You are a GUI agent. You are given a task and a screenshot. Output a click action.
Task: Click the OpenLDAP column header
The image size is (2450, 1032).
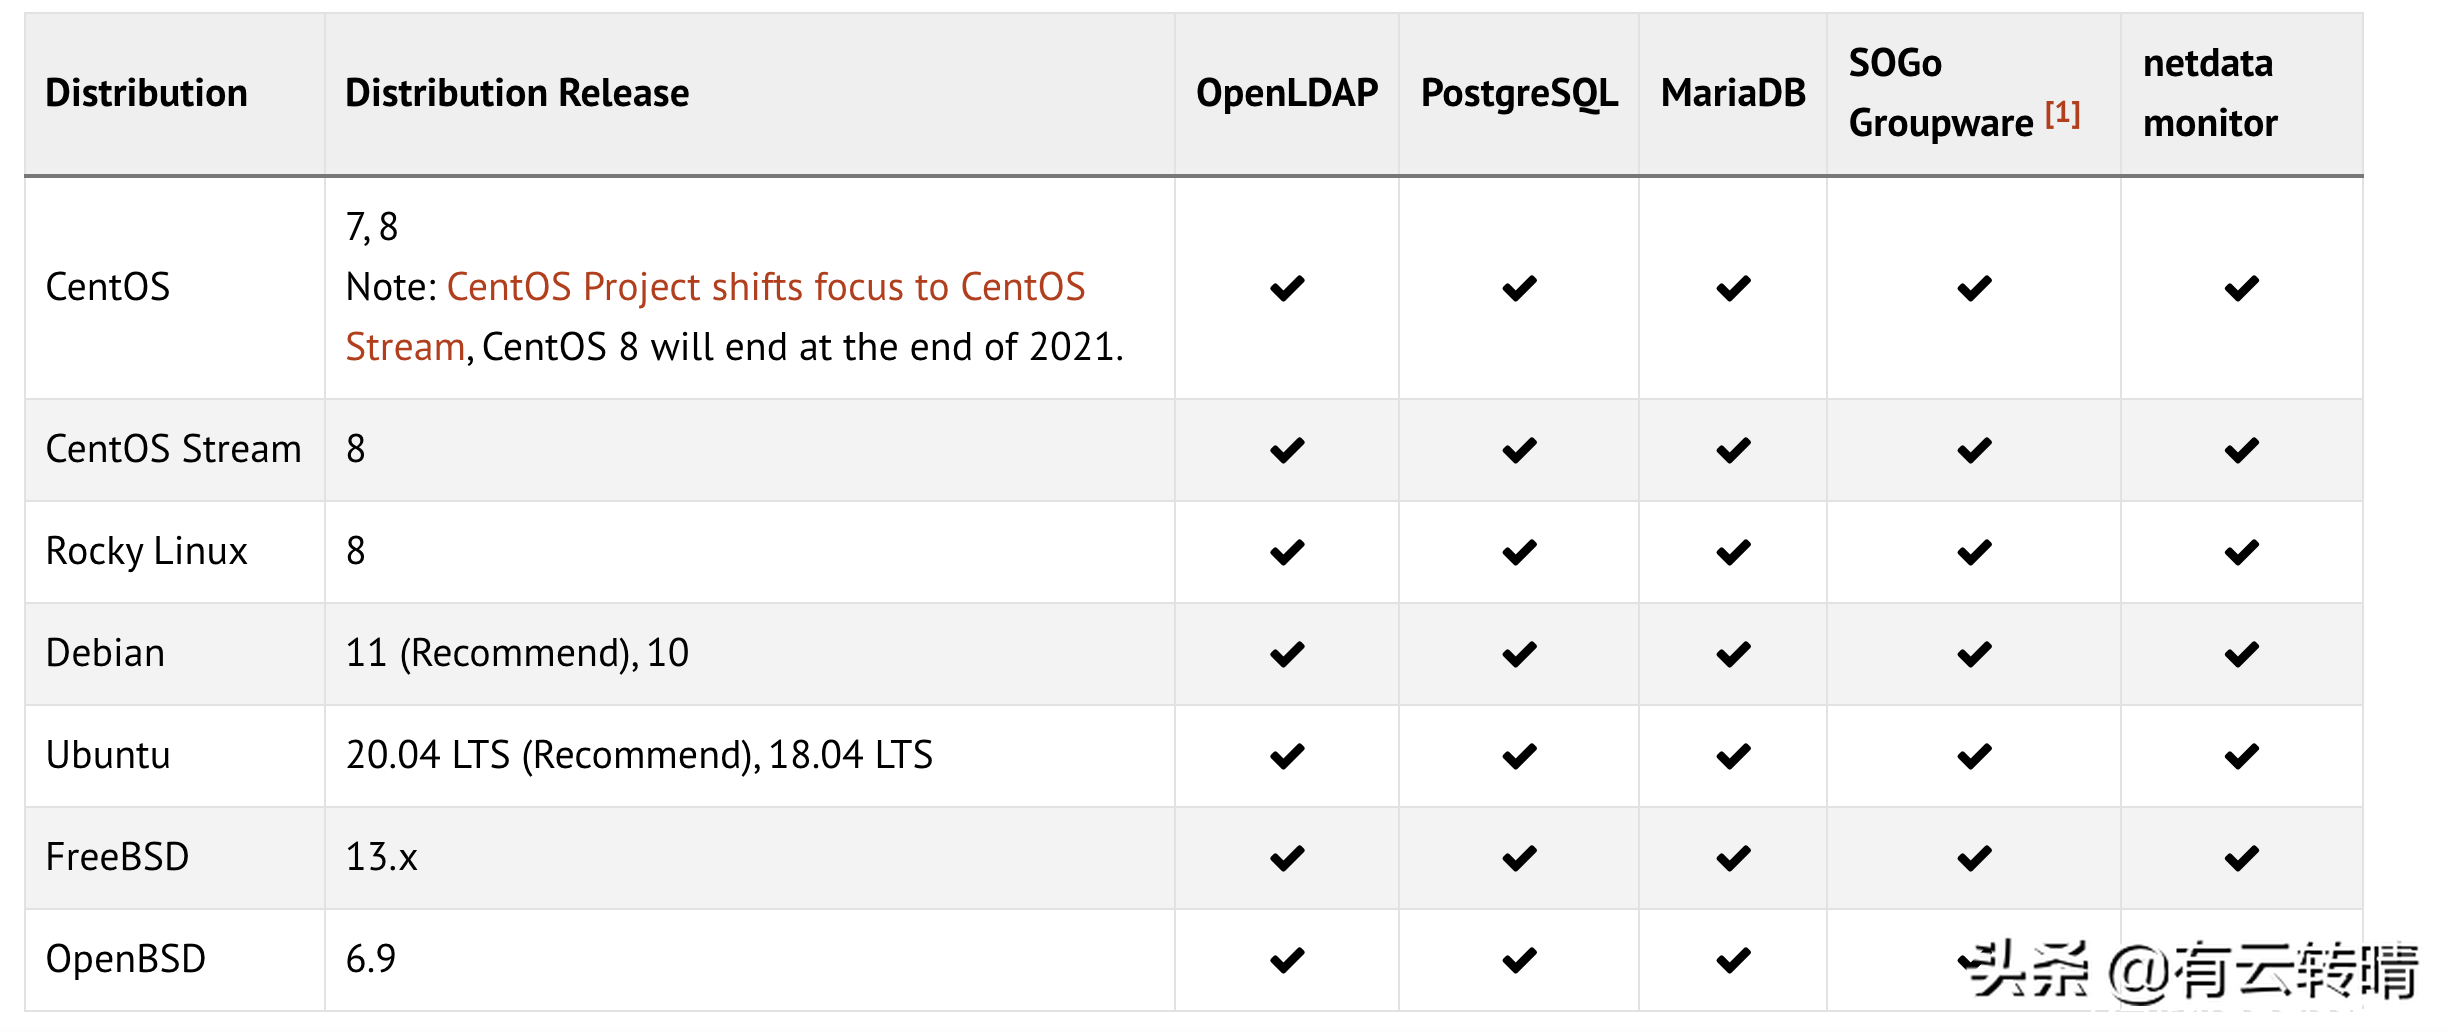pyautogui.click(x=1286, y=94)
